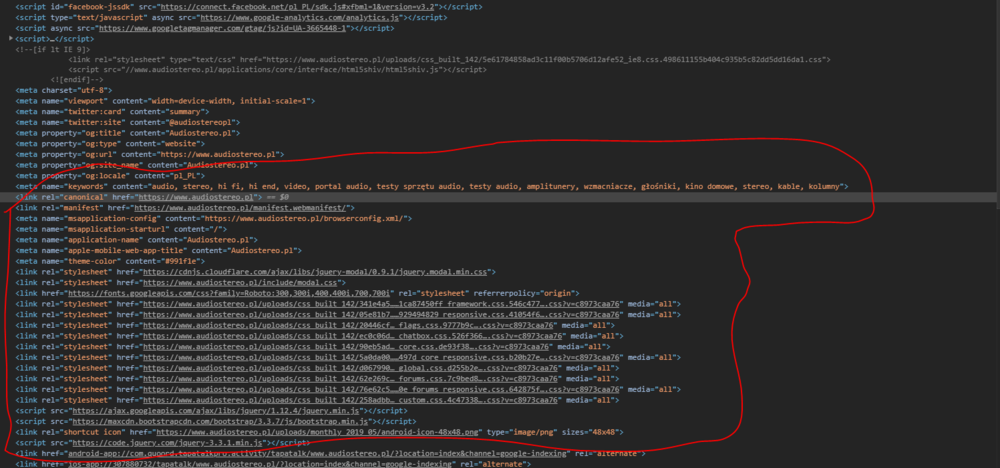Screen dimensions: 1000x468
Task: Click the jquery 1.12.4 googleapis script link
Action: tap(258, 410)
